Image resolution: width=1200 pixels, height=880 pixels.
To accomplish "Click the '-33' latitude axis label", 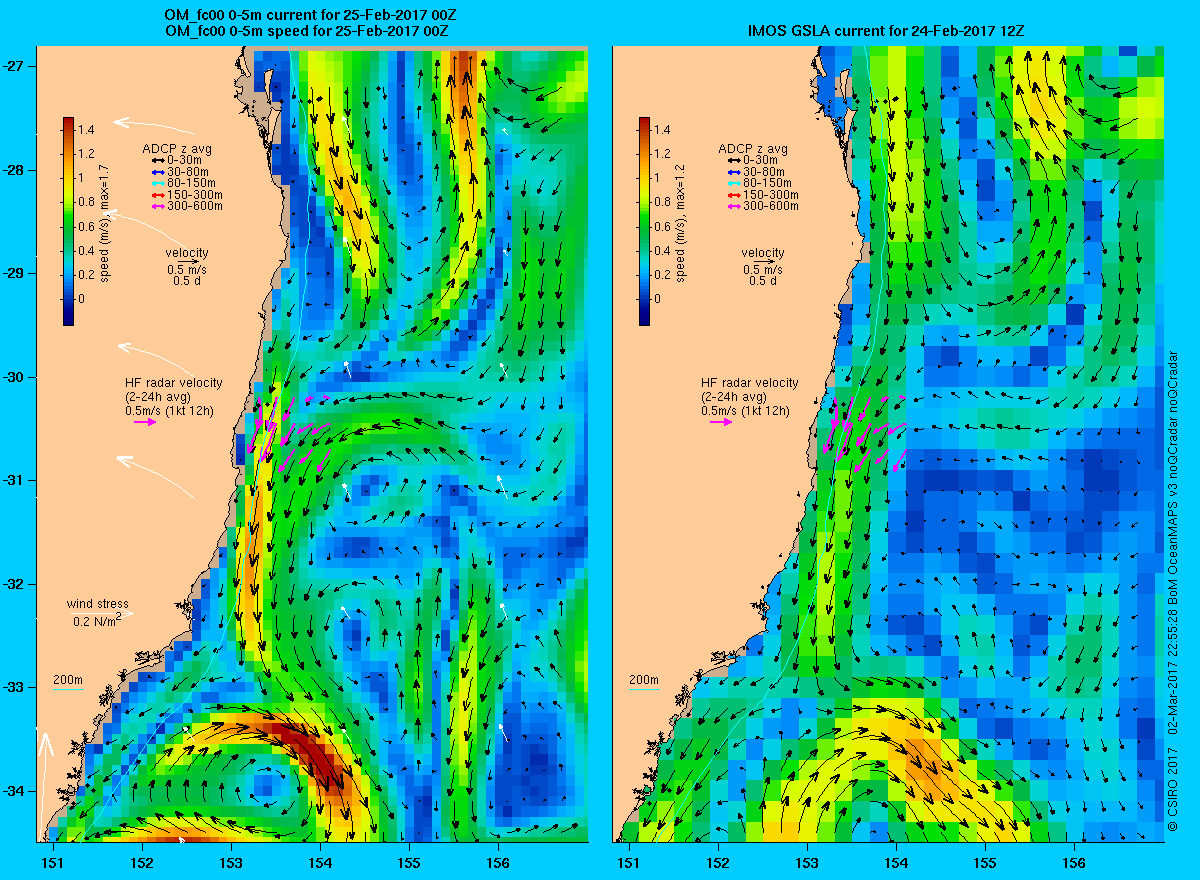I will [x=15, y=688].
